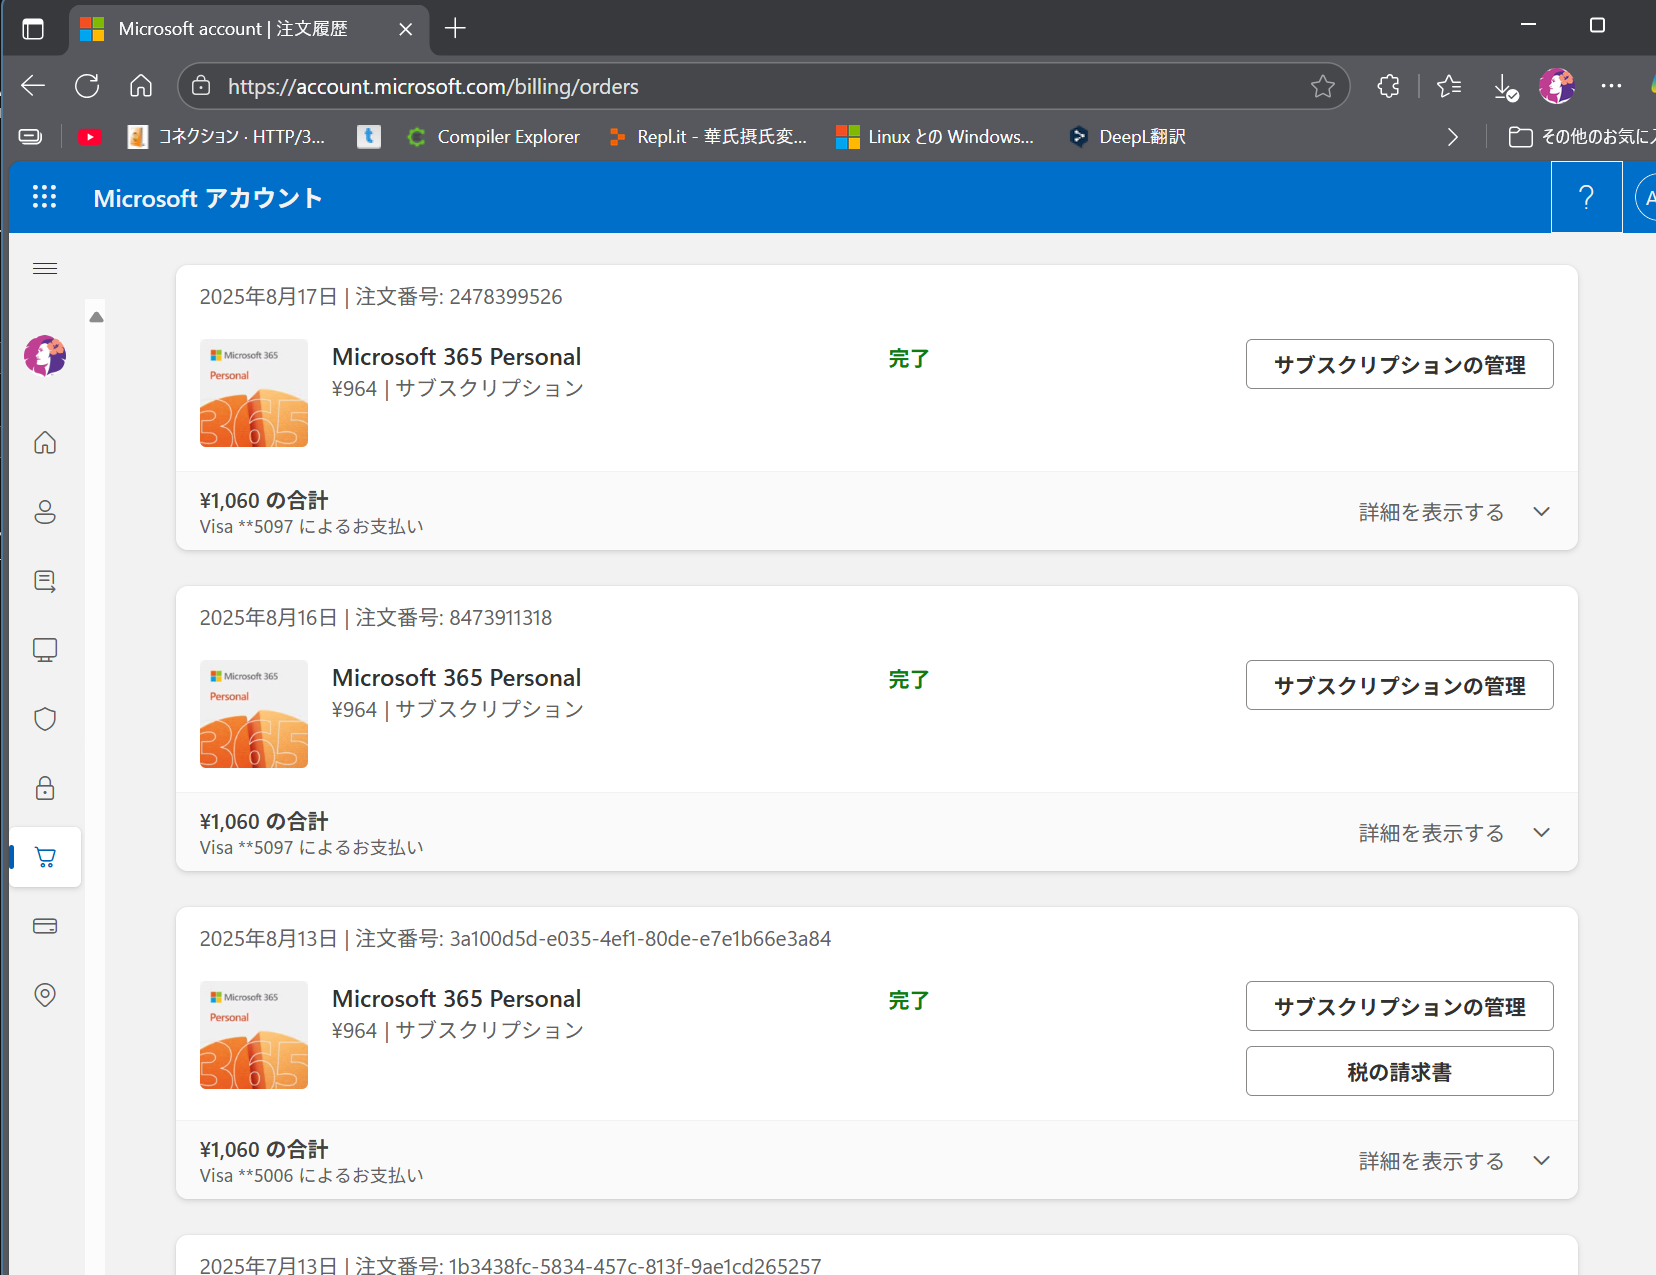Expand details for order 2478399526
This screenshot has height=1275, width=1656.
[1454, 512]
